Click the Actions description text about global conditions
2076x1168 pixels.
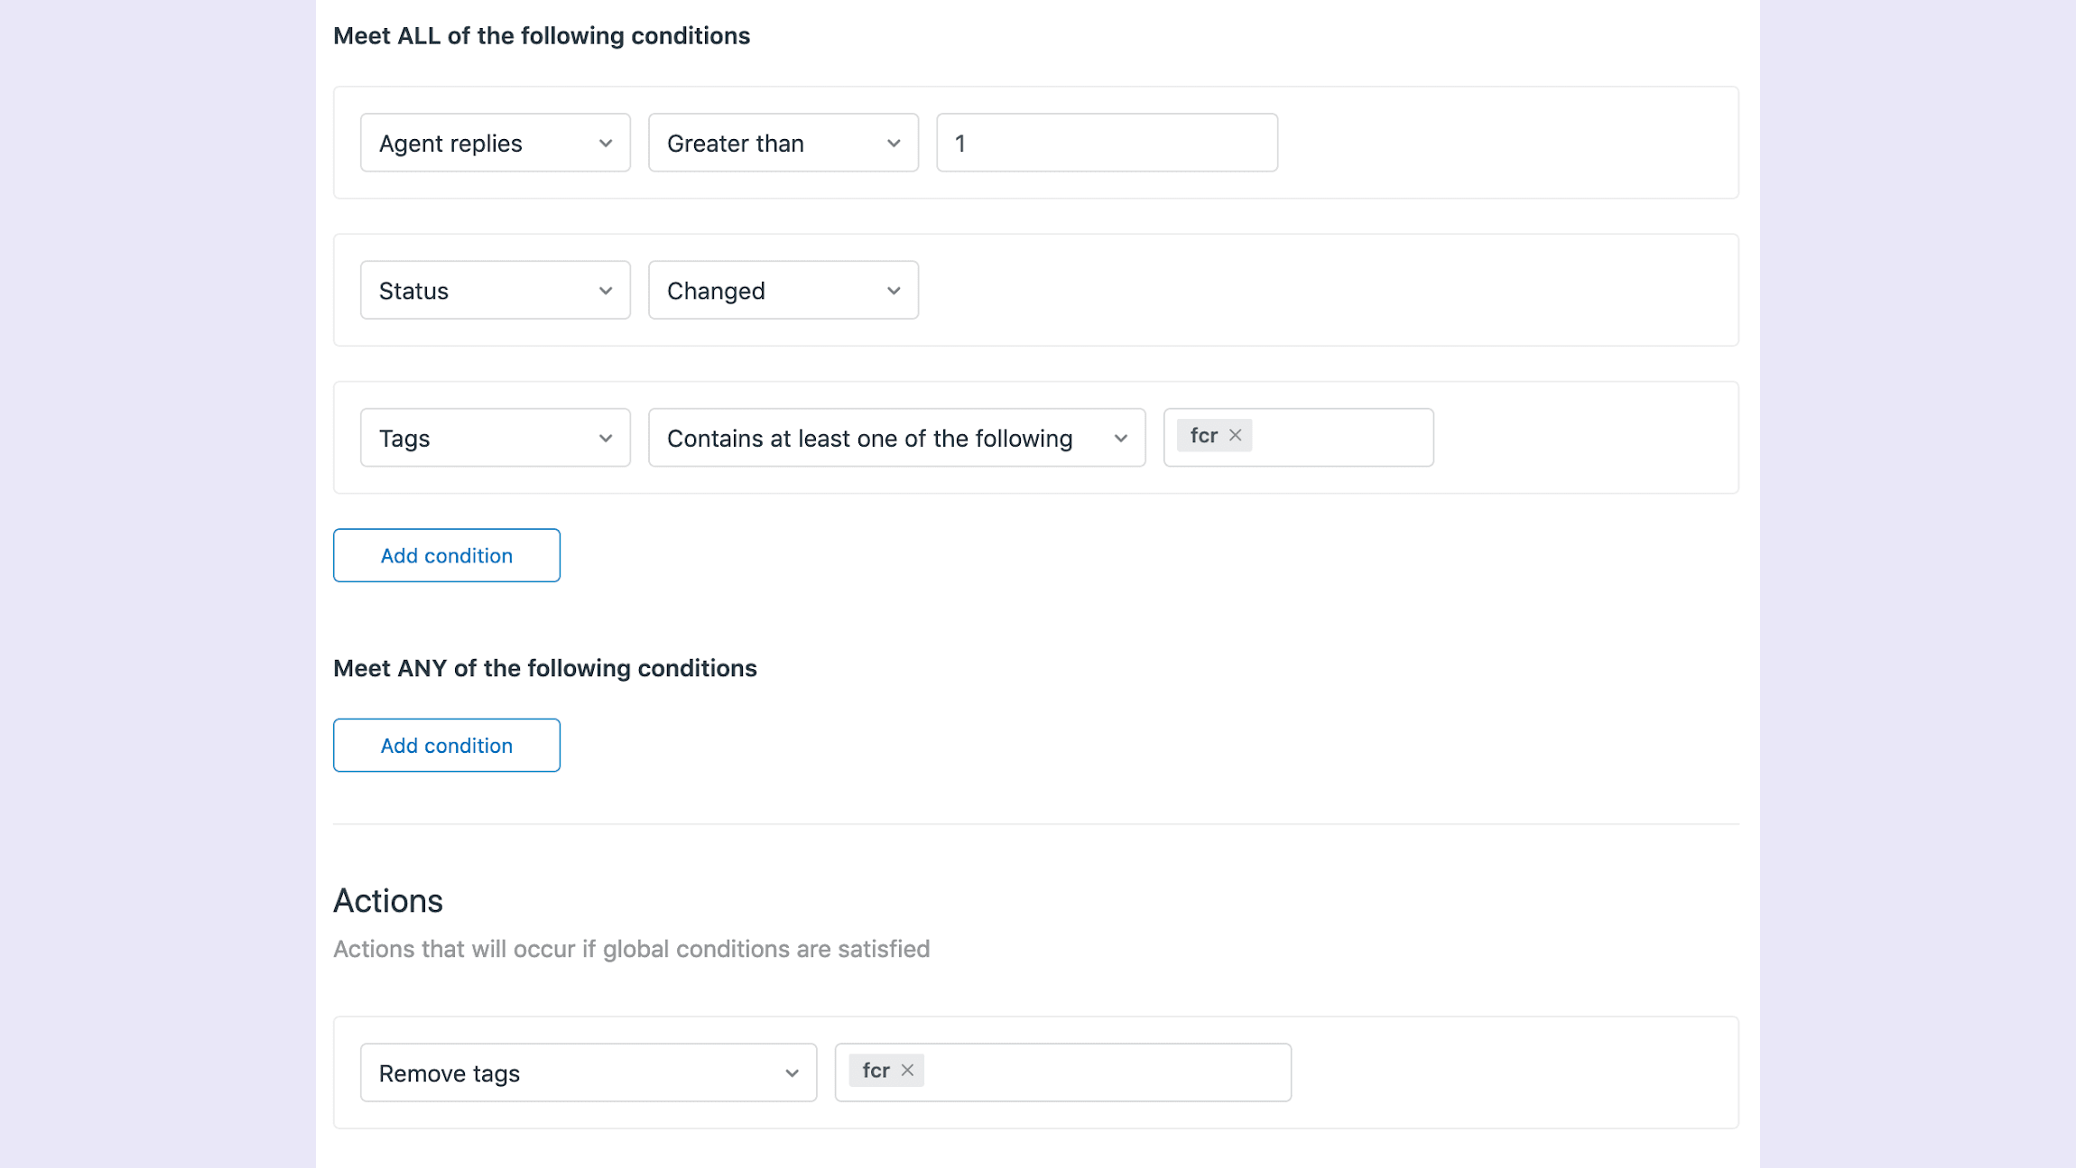631,949
